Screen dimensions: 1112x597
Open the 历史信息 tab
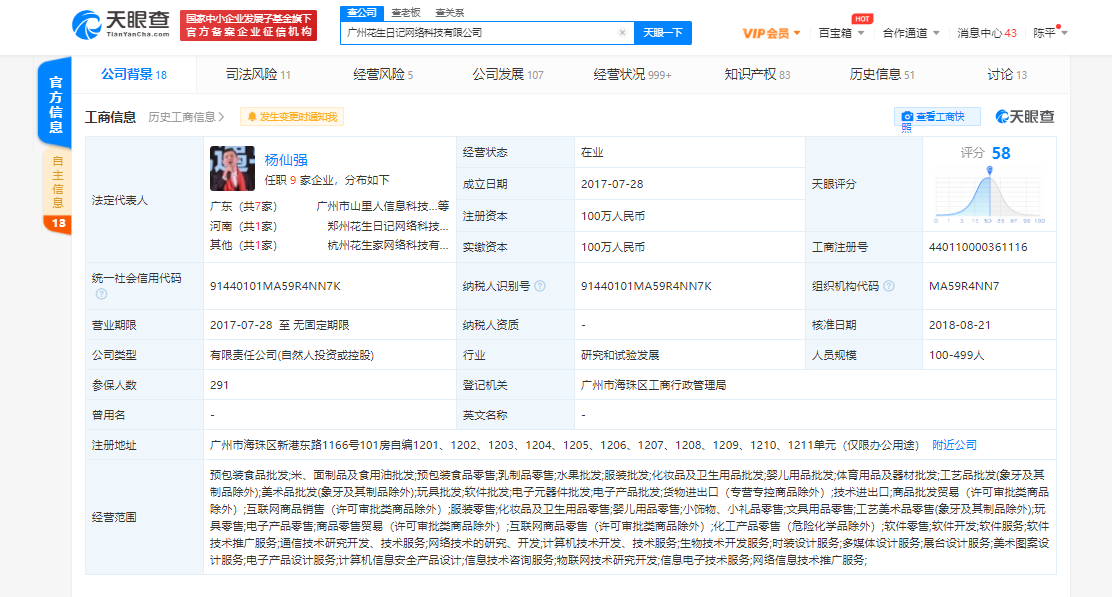point(882,74)
